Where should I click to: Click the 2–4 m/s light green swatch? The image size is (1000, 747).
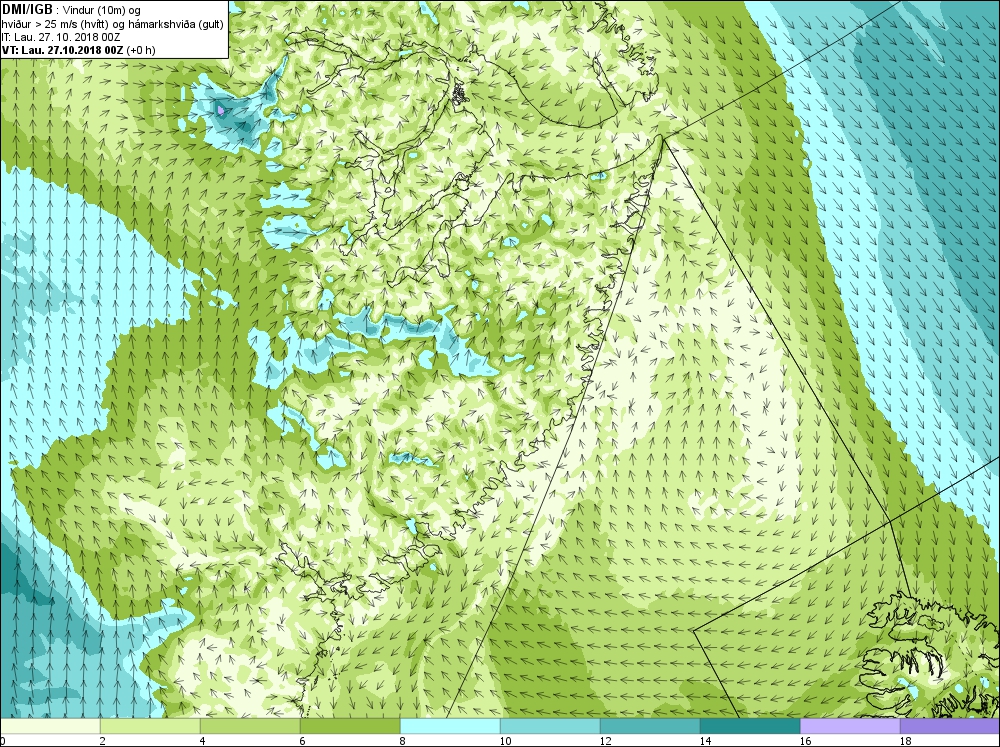151,726
